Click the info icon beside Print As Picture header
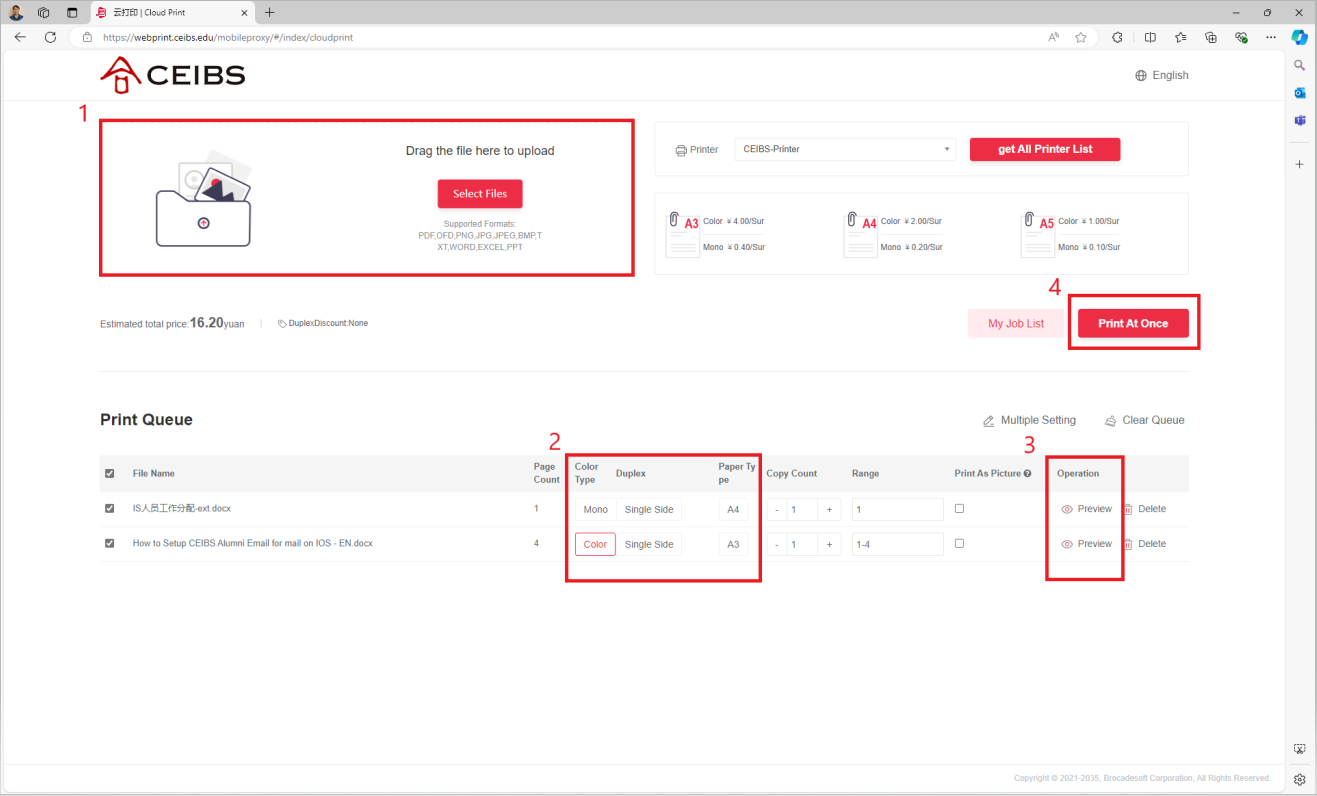The height and width of the screenshot is (796, 1317). 1028,473
